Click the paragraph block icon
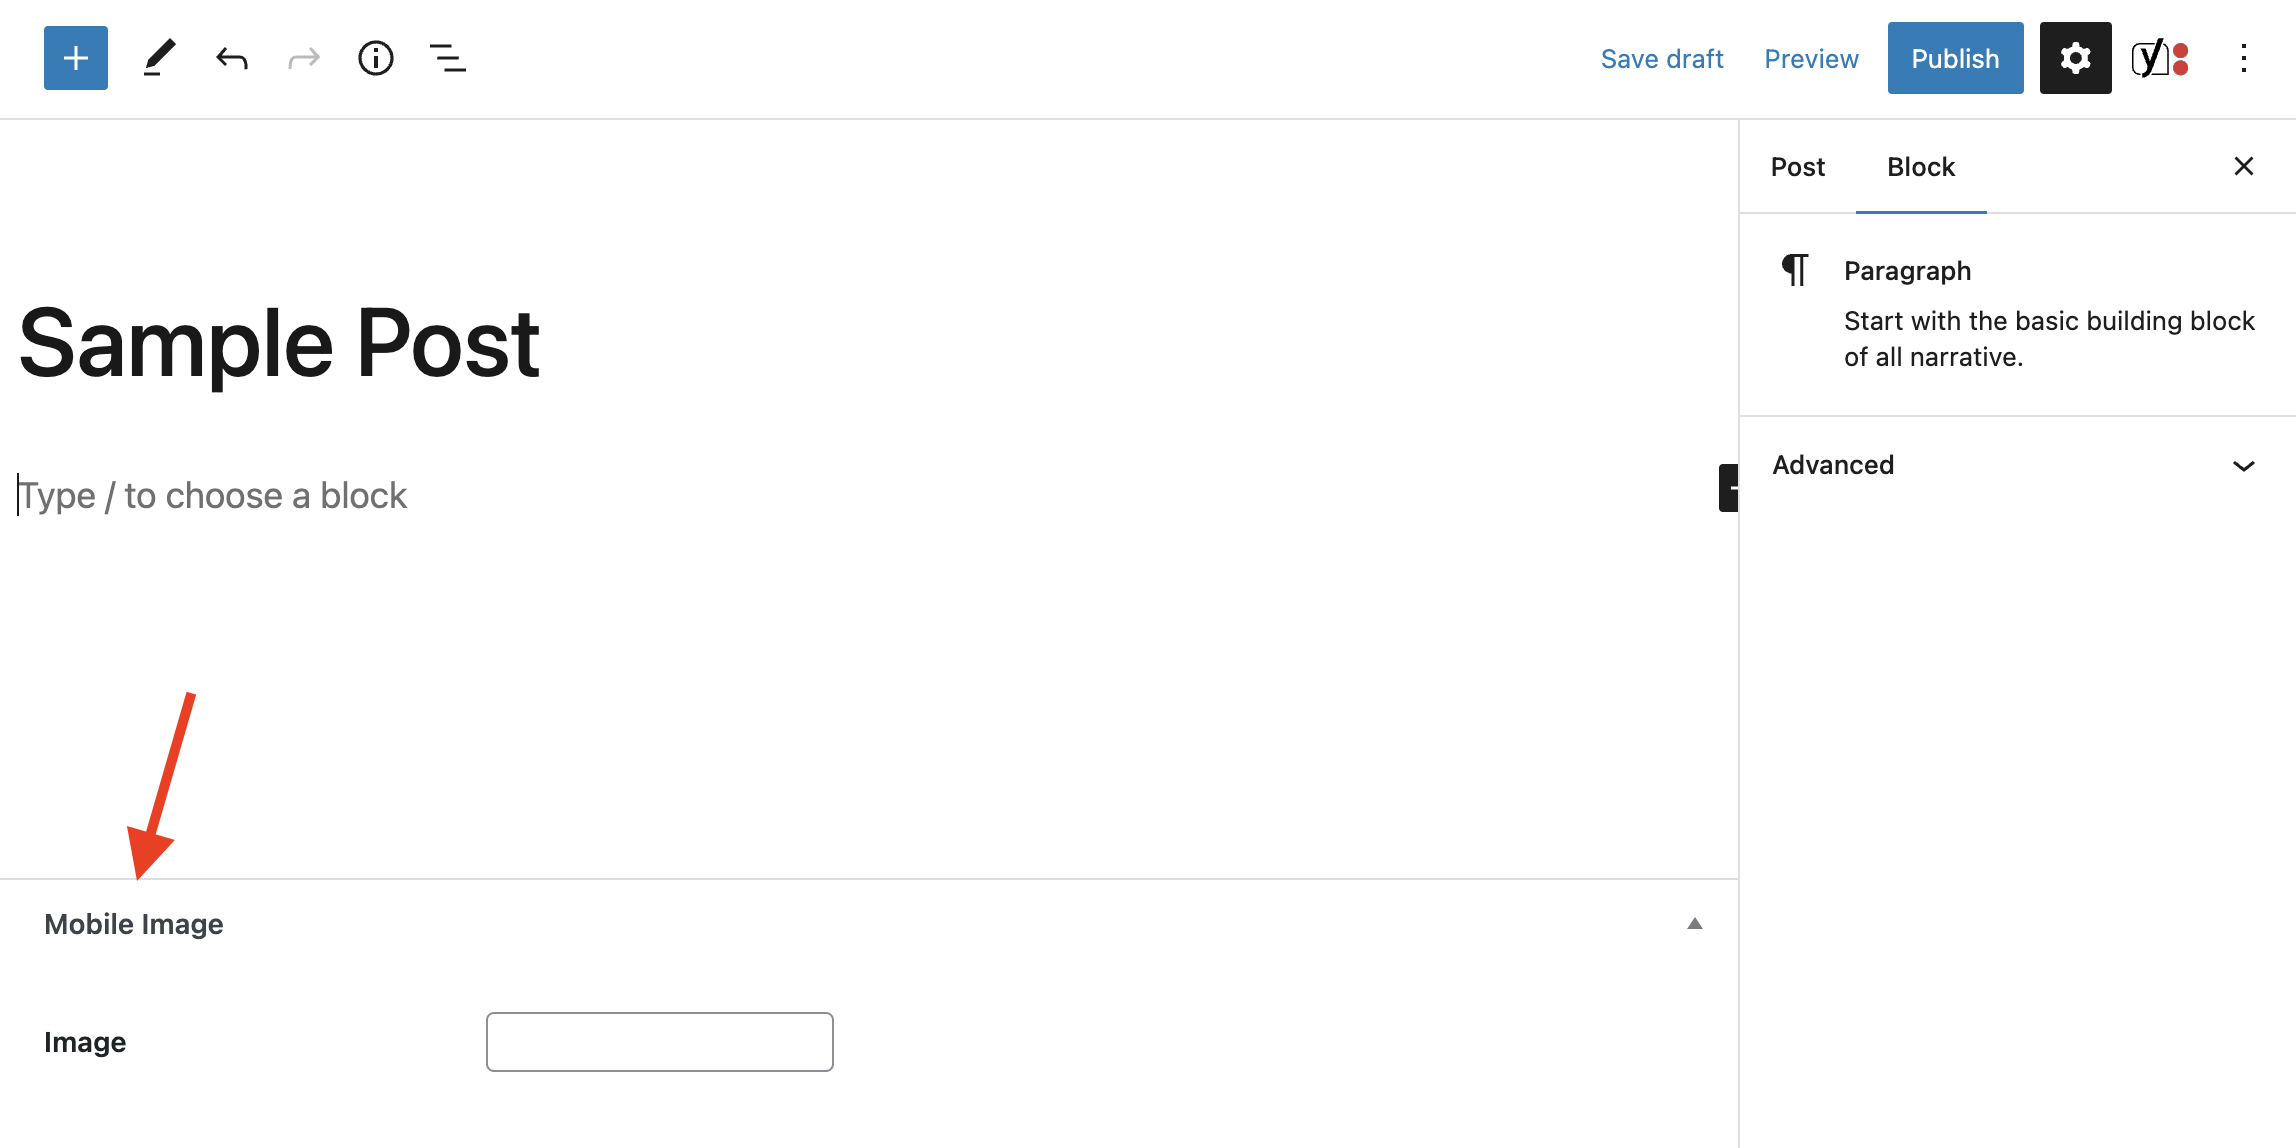The height and width of the screenshot is (1148, 2296). pyautogui.click(x=1795, y=270)
